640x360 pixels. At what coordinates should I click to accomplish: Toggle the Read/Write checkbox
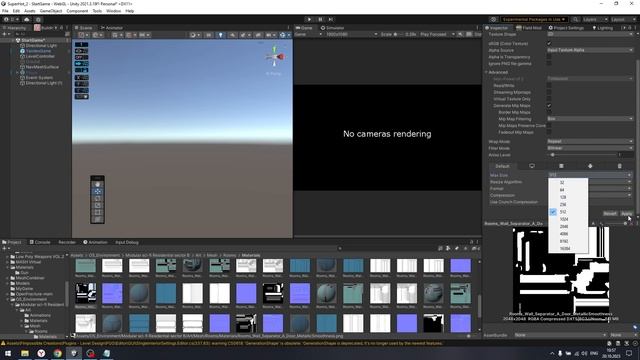click(x=549, y=86)
